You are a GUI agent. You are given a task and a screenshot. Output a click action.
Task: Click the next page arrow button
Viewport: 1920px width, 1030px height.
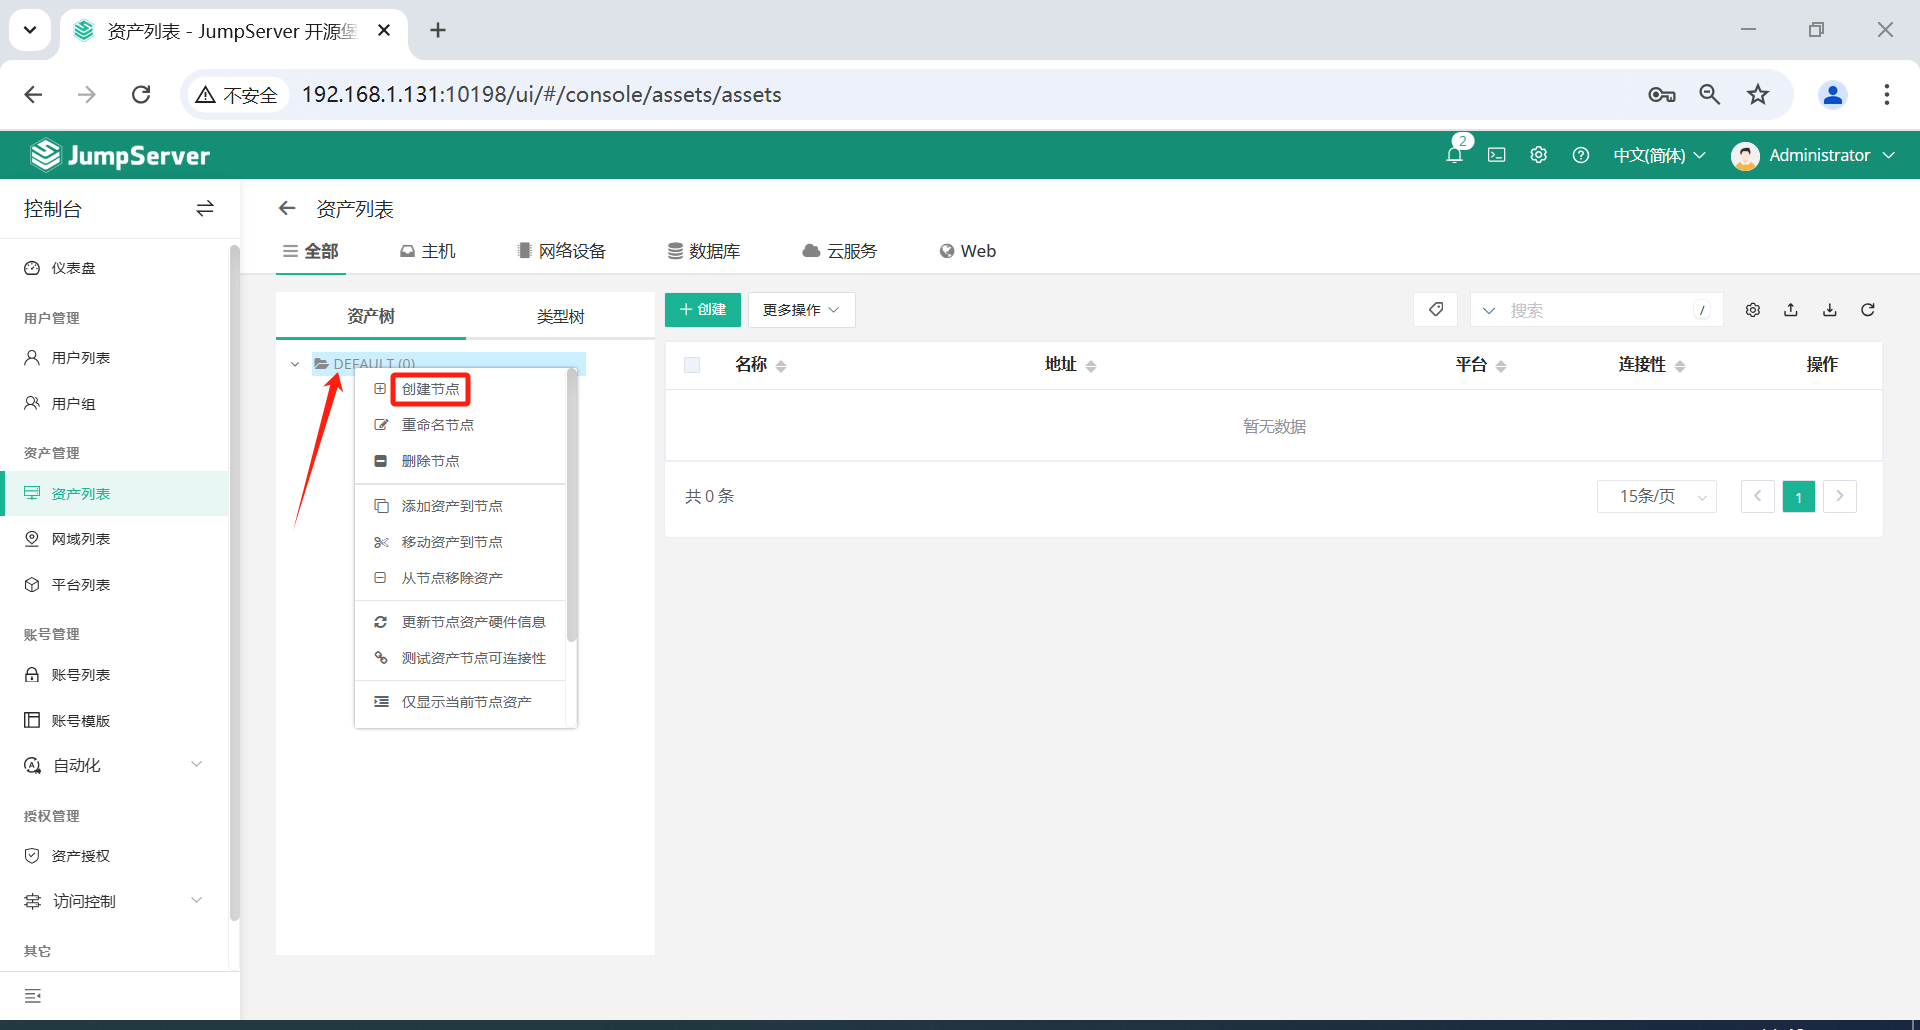click(1840, 497)
